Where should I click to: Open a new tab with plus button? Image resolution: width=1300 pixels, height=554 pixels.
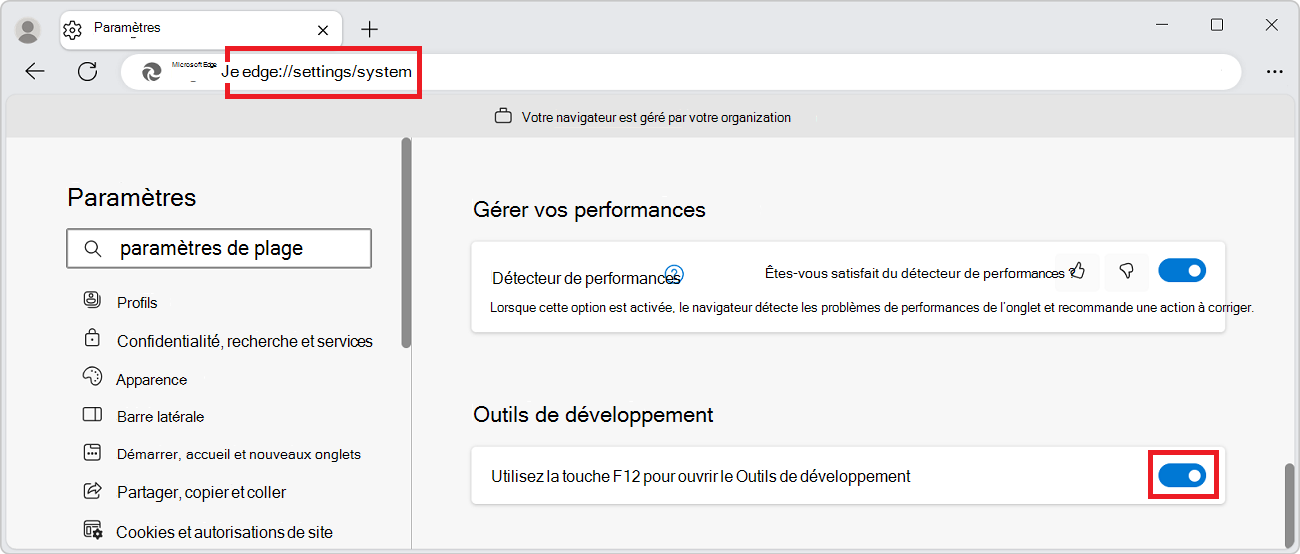click(x=370, y=29)
